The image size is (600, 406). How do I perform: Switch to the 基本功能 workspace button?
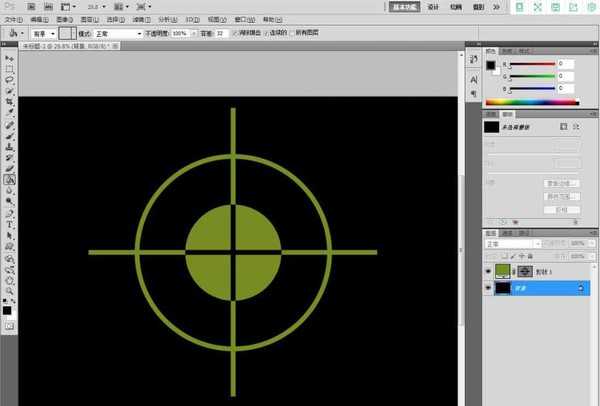pos(403,6)
